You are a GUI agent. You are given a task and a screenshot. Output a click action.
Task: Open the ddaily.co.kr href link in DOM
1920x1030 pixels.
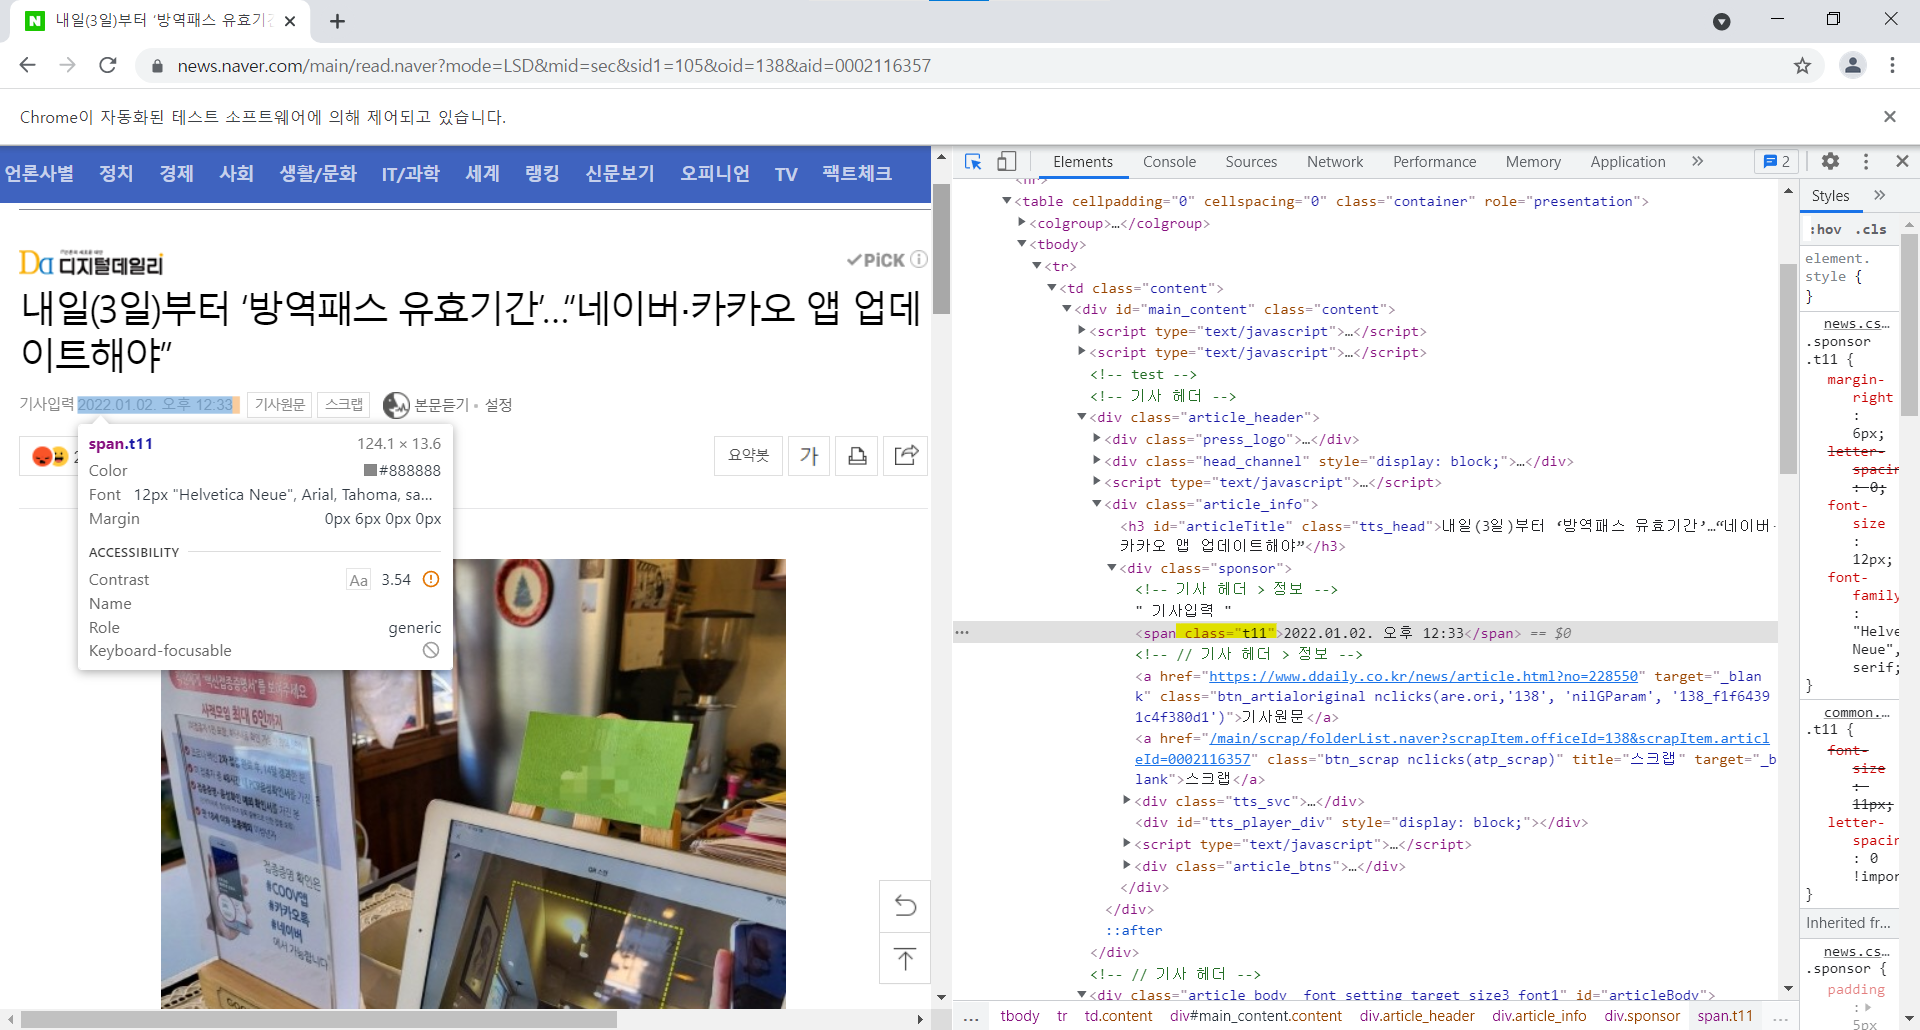point(1424,676)
